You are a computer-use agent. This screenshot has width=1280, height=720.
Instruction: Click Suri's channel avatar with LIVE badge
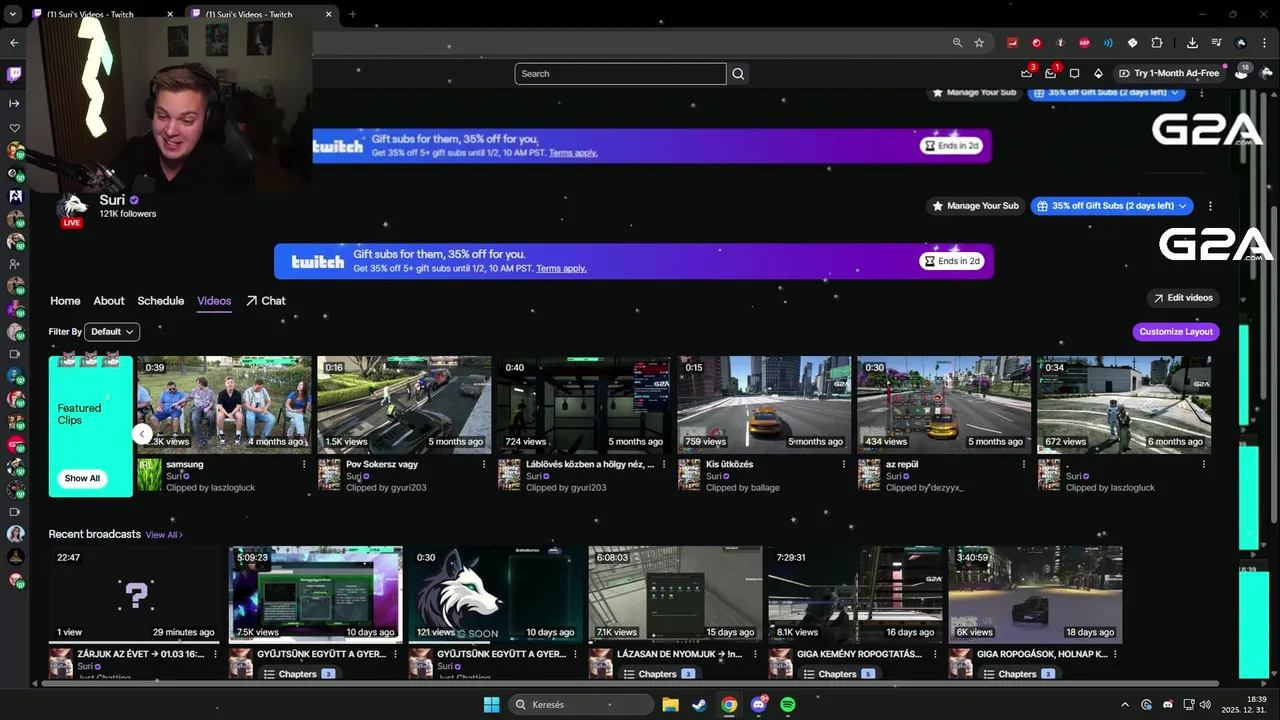click(71, 208)
